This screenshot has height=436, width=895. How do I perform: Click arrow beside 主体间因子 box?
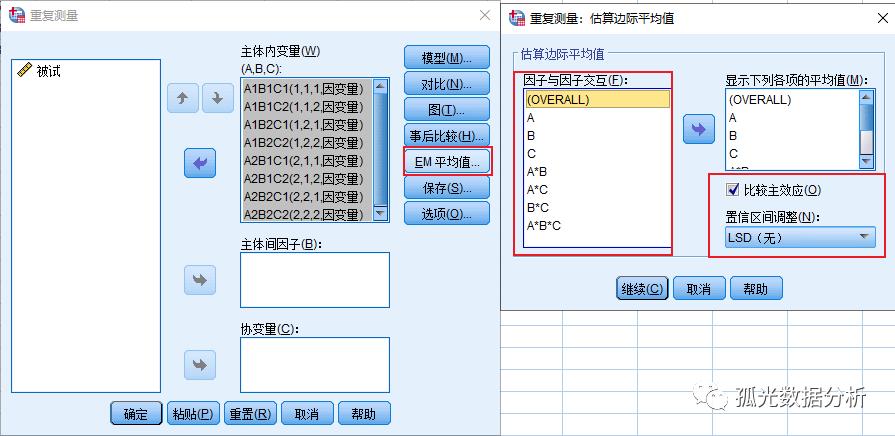pos(200,280)
